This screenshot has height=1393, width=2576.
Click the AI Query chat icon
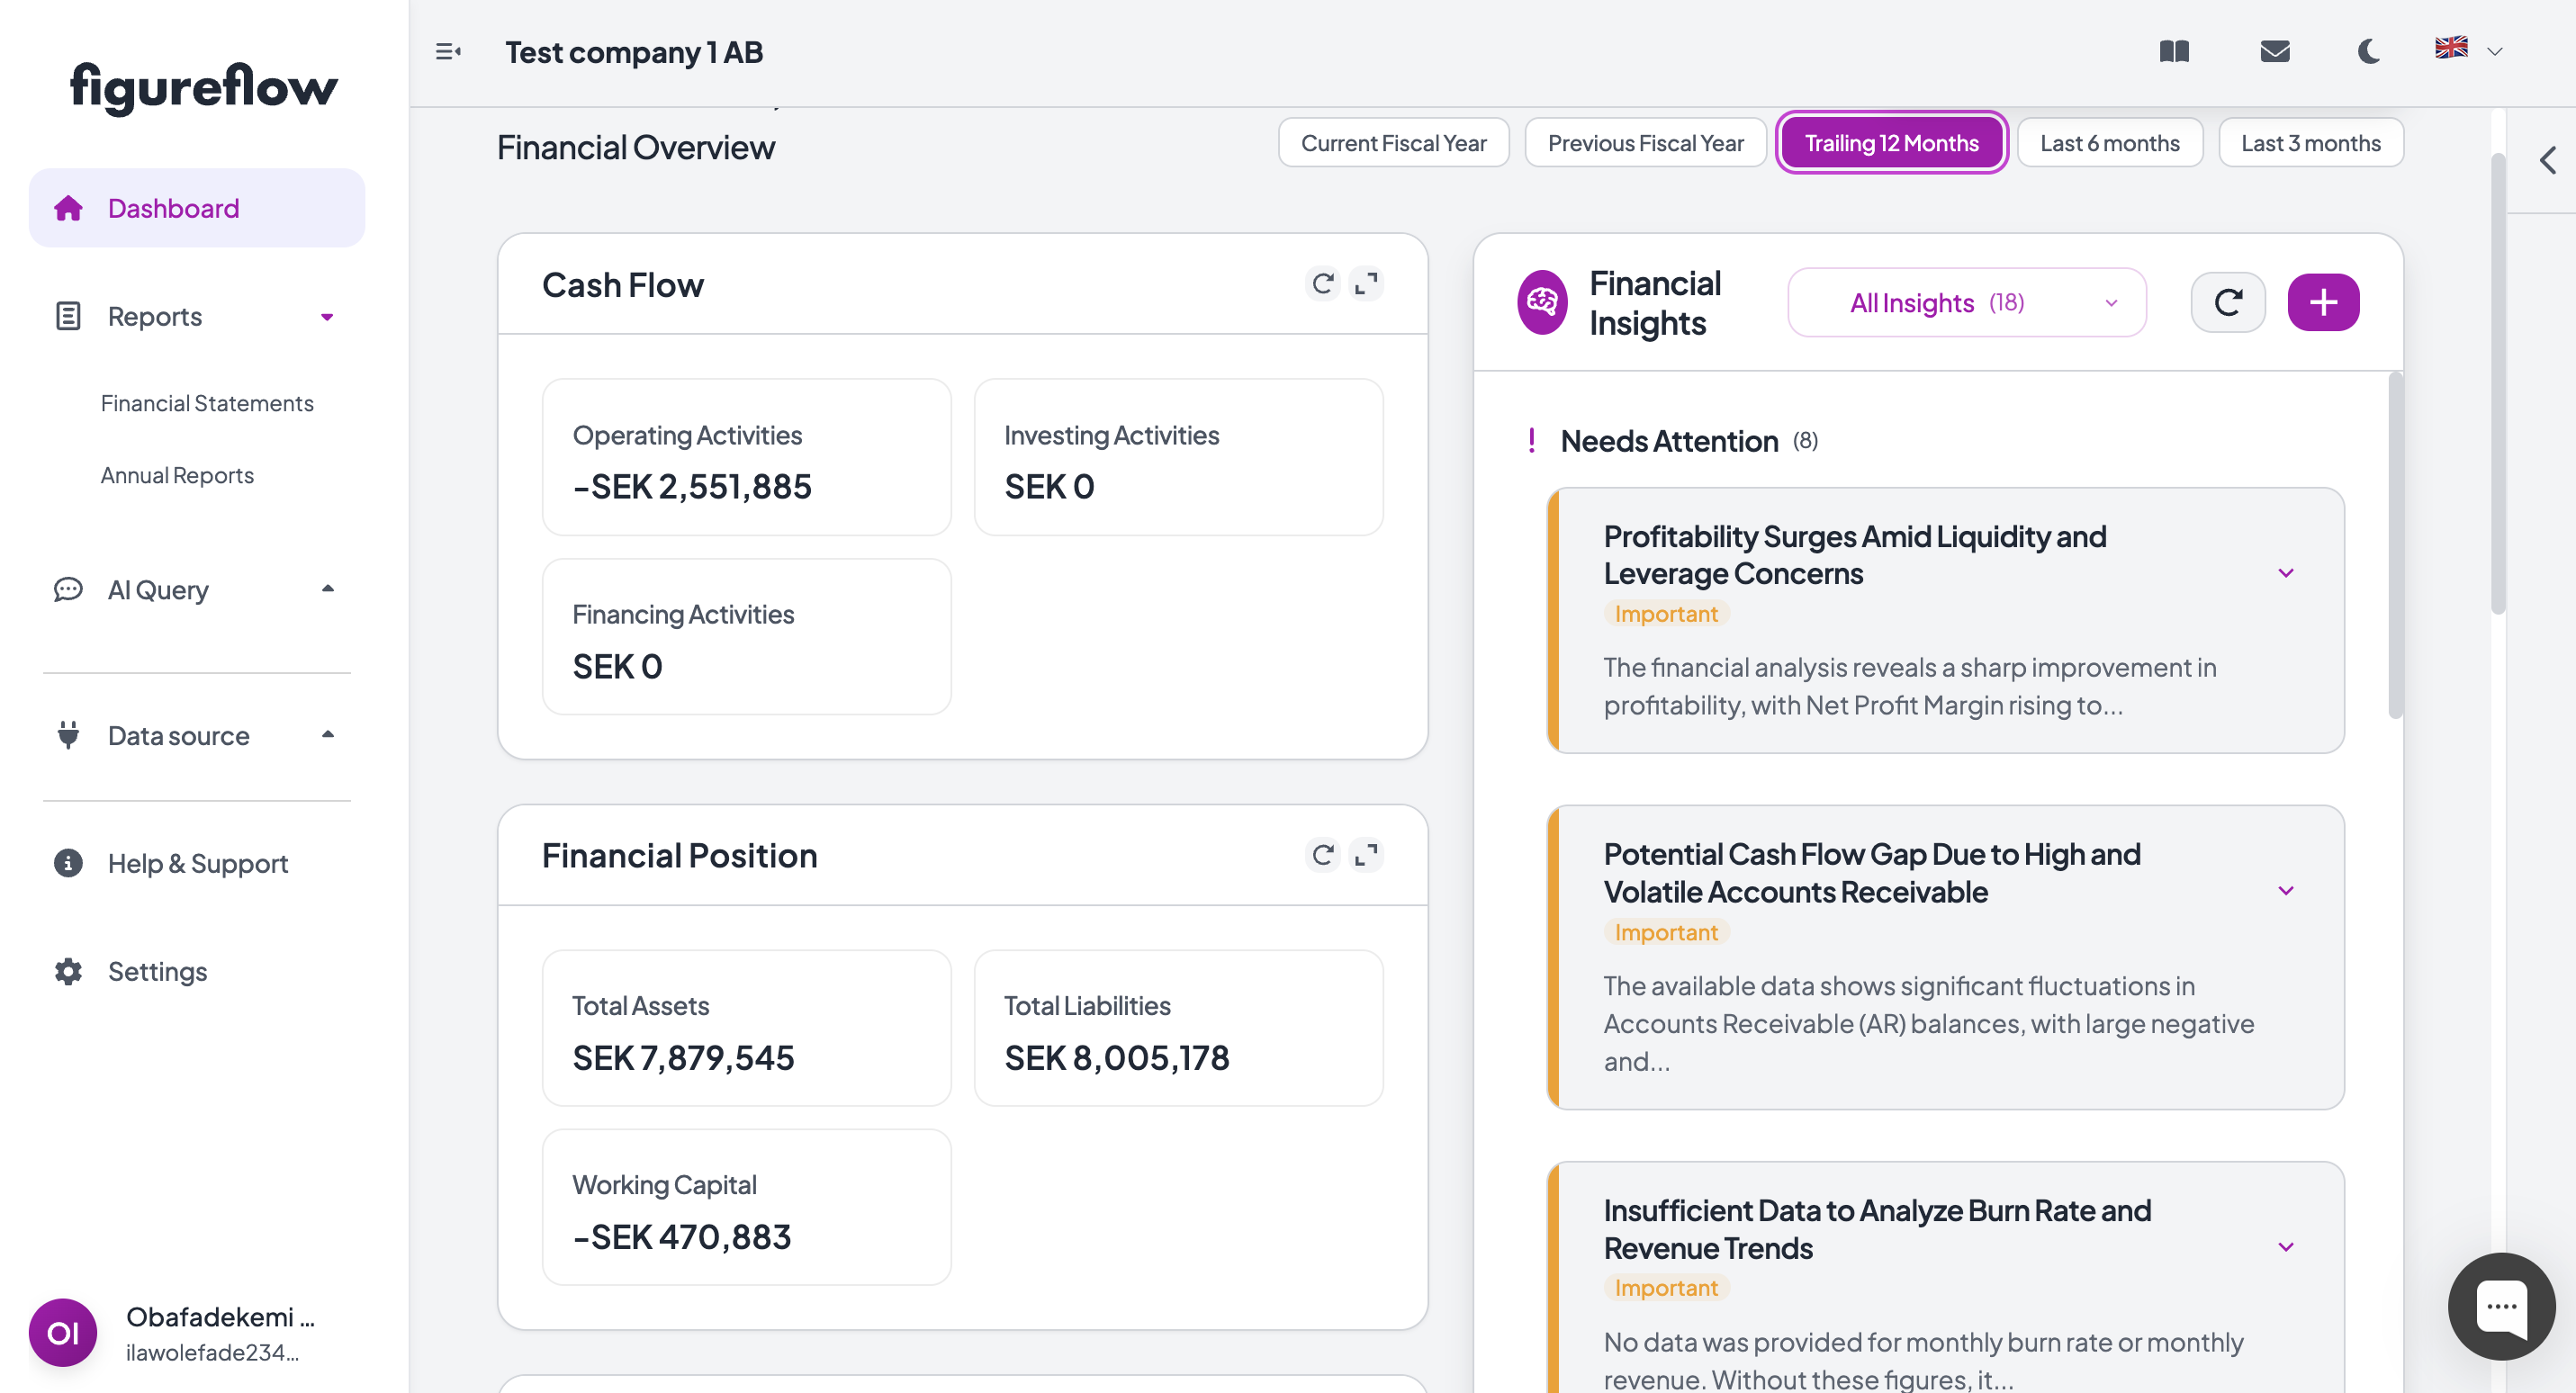click(x=68, y=589)
